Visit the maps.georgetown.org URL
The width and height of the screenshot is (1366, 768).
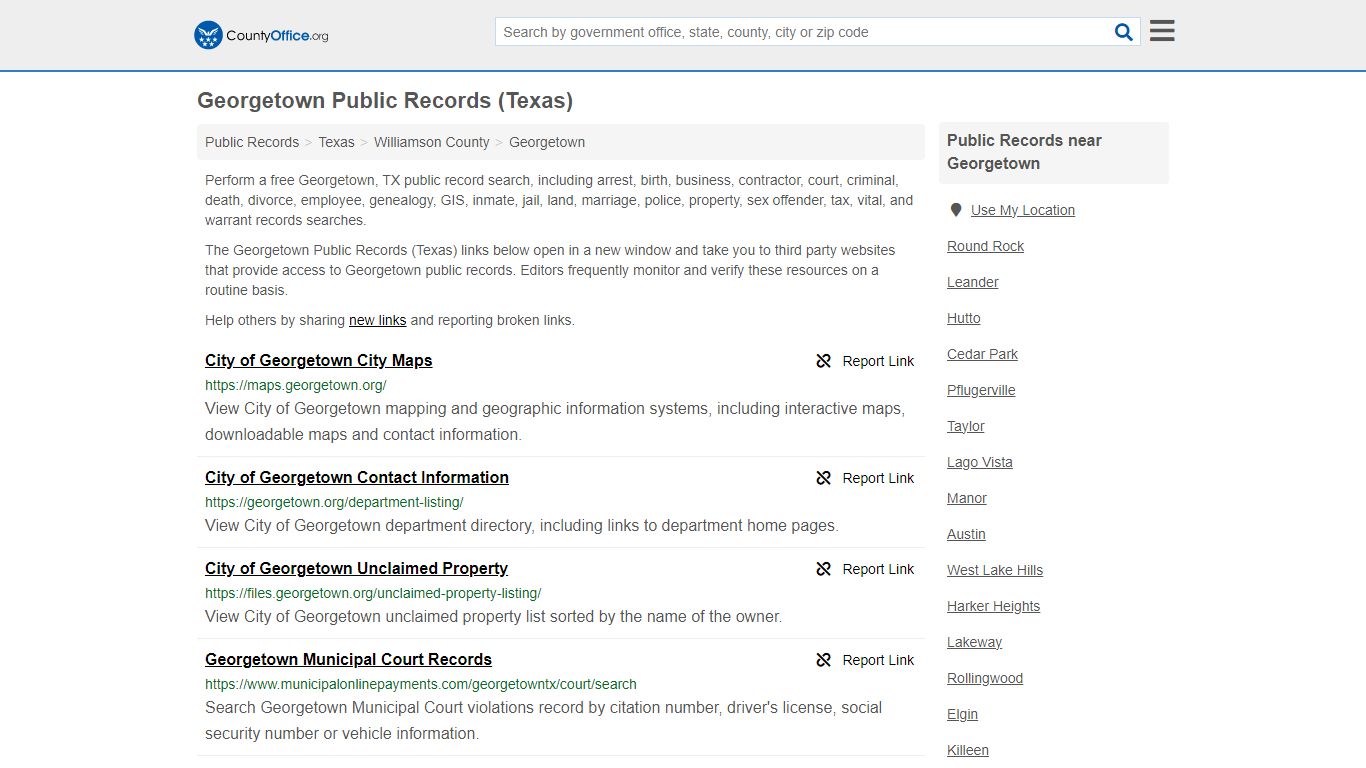click(296, 385)
